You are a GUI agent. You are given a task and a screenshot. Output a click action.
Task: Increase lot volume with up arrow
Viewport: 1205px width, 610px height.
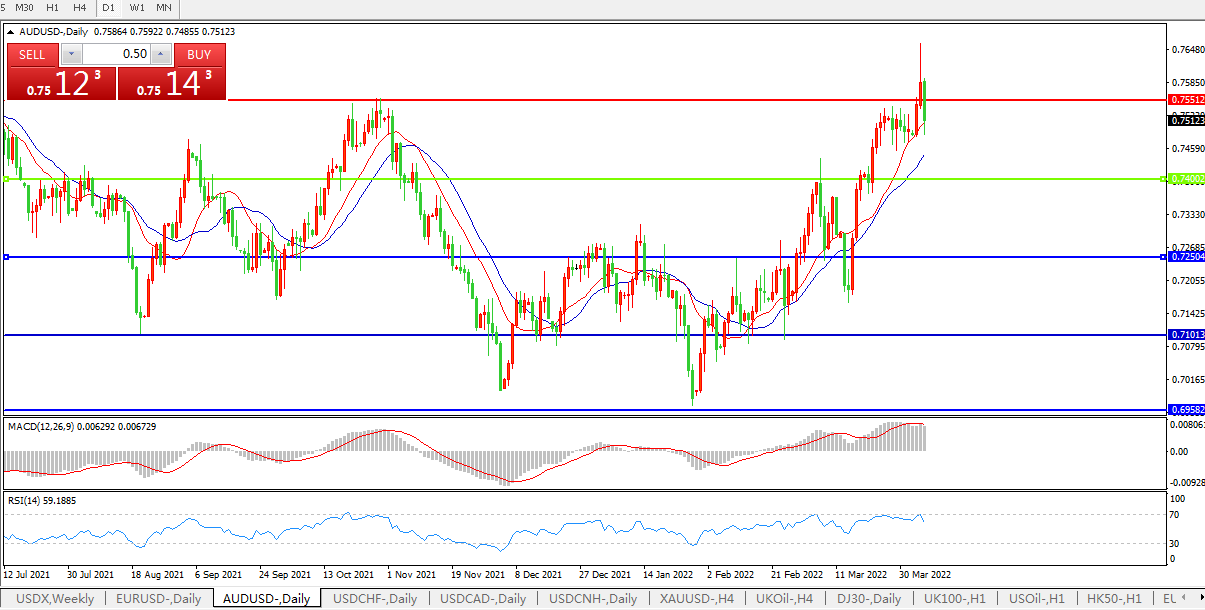(x=160, y=55)
